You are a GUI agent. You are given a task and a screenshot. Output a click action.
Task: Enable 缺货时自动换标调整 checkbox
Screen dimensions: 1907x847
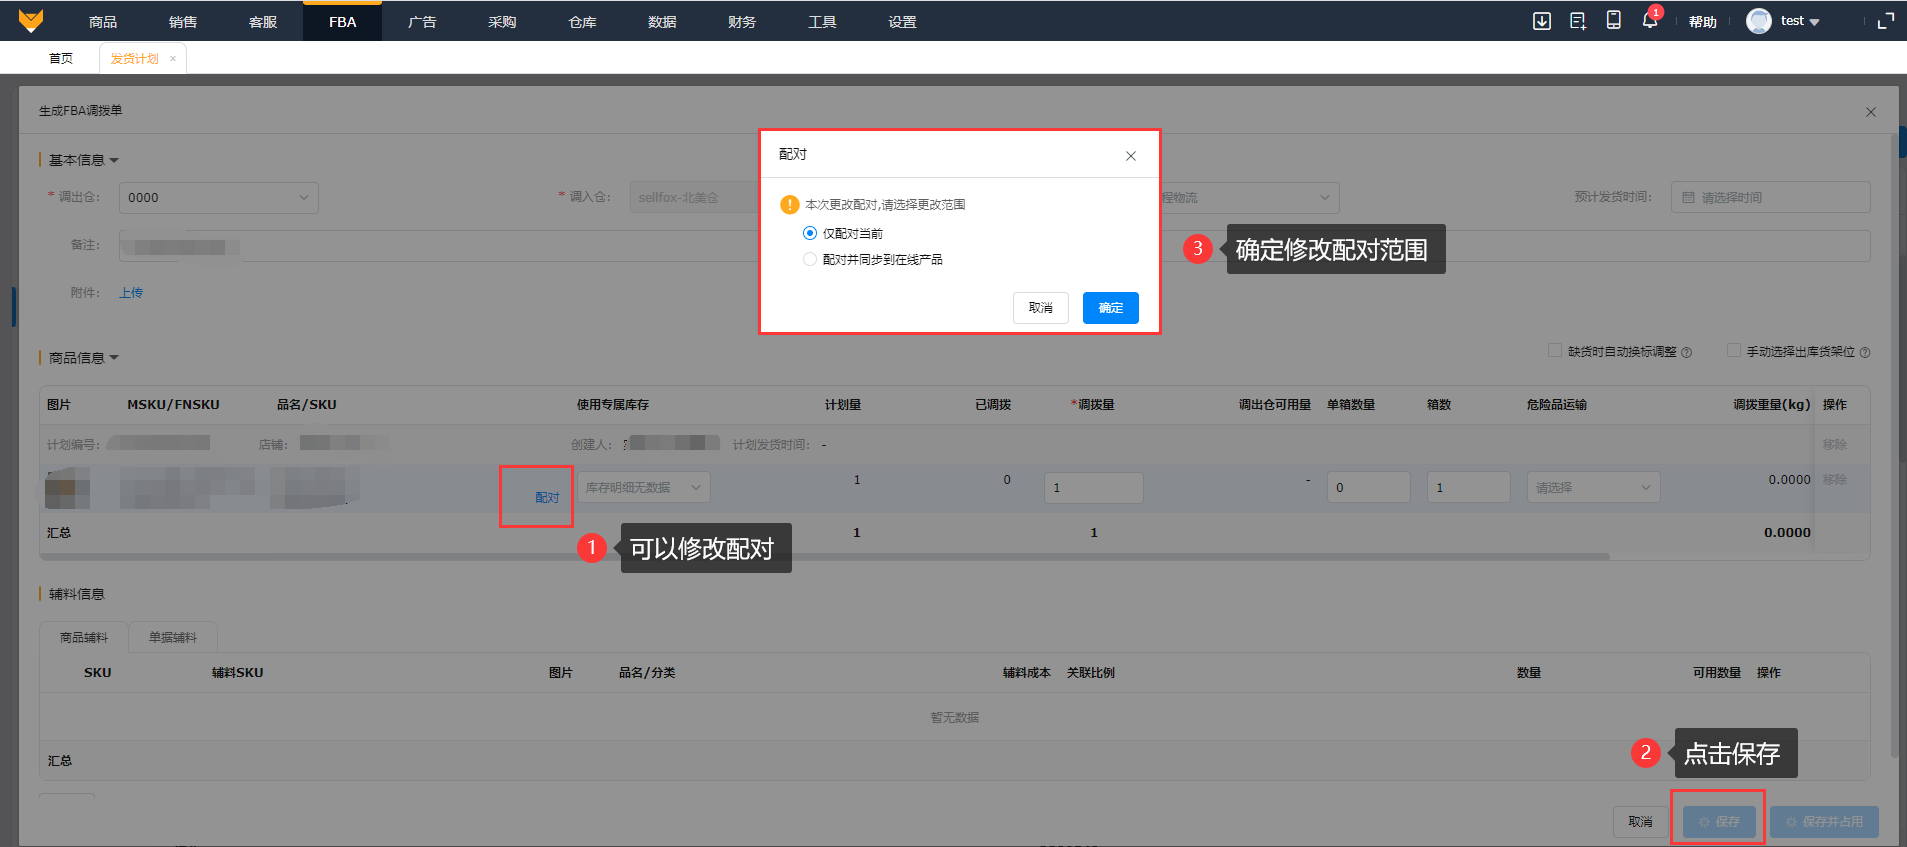1554,351
